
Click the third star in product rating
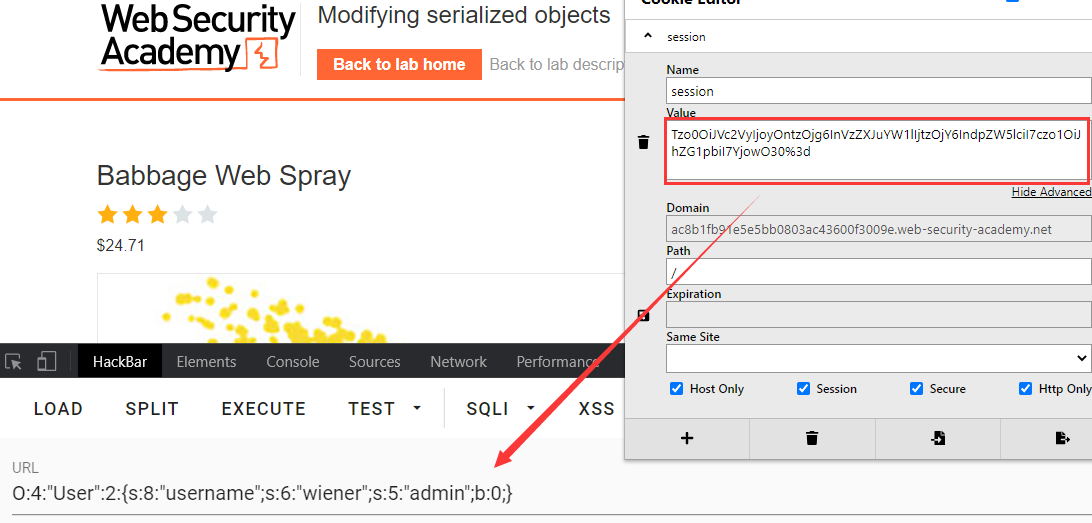tap(157, 214)
